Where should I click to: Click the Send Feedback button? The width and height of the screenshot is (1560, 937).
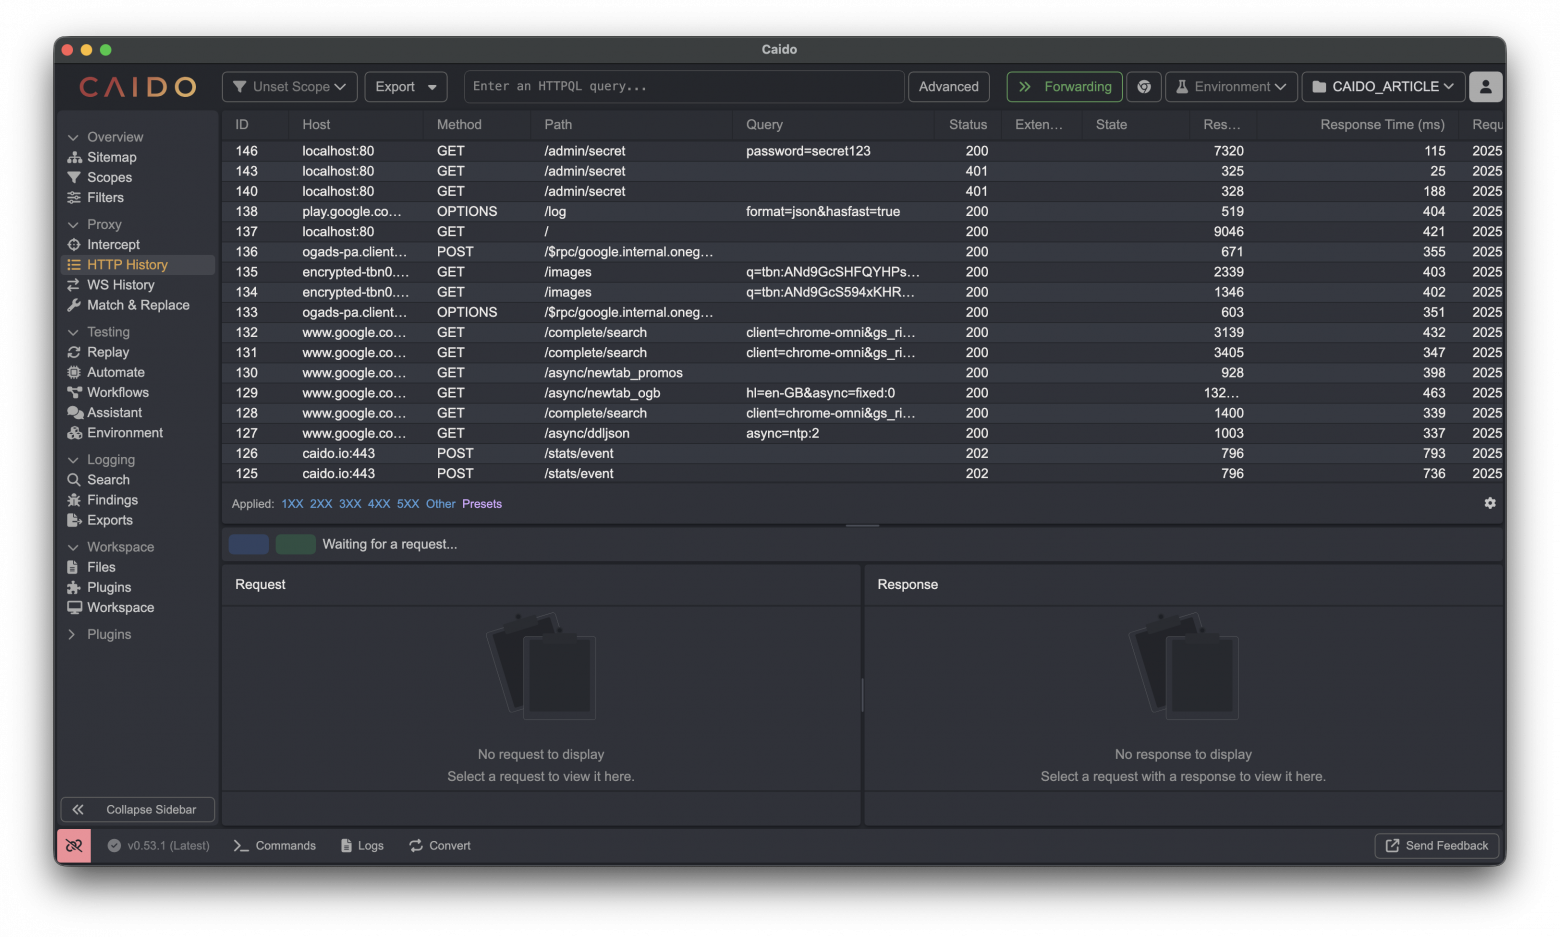1436,846
